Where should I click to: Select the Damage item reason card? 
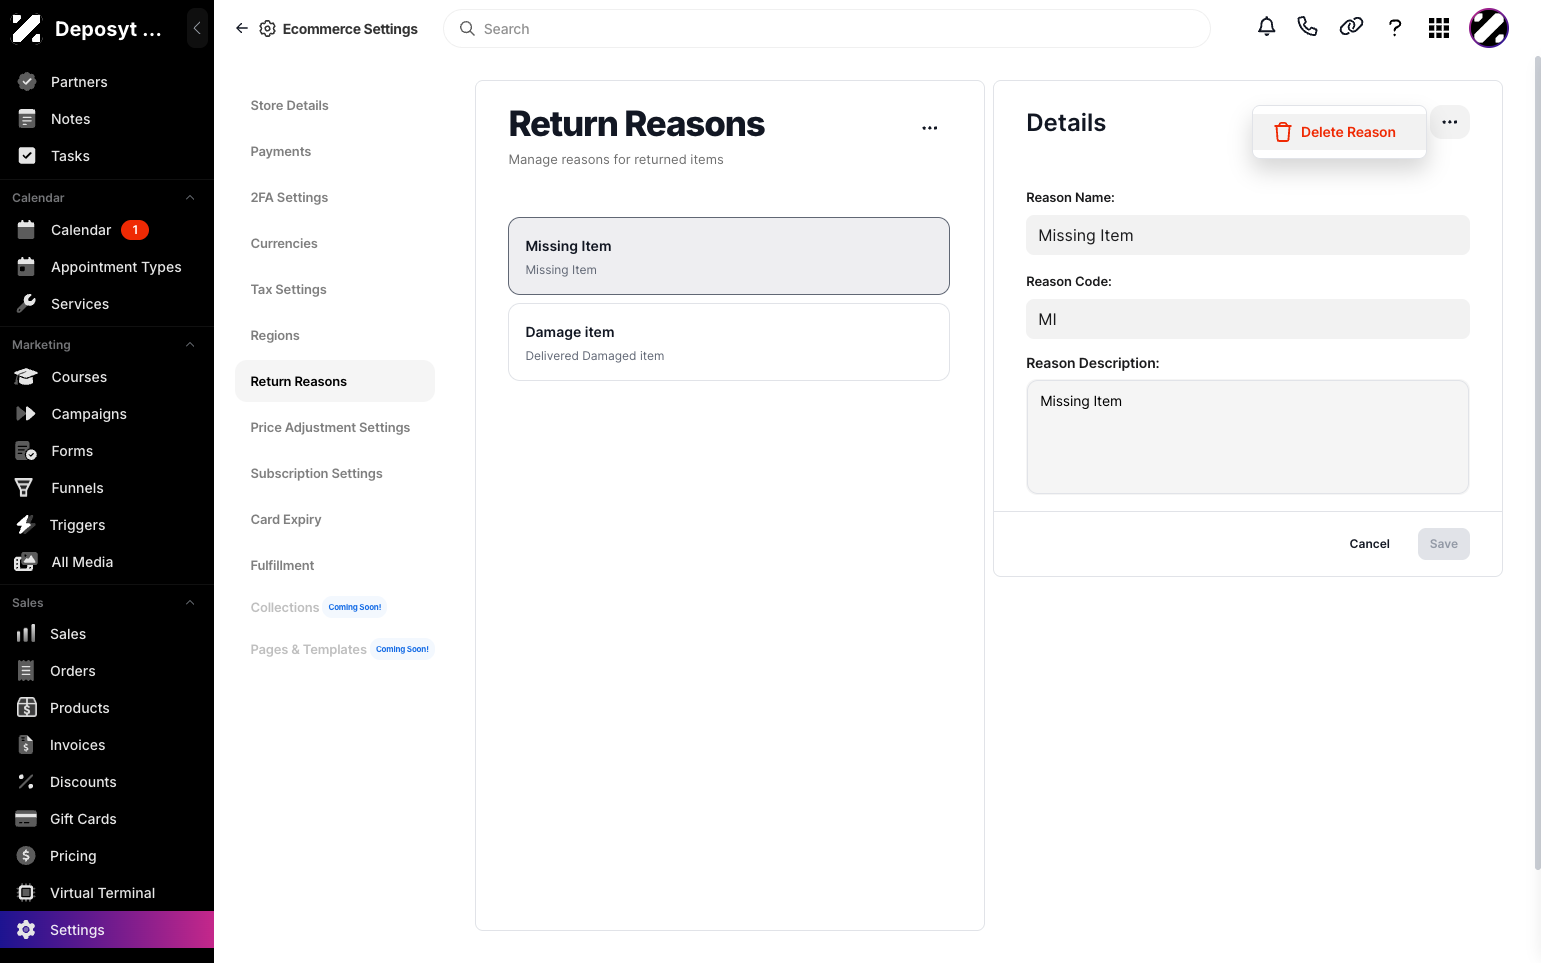click(x=729, y=342)
